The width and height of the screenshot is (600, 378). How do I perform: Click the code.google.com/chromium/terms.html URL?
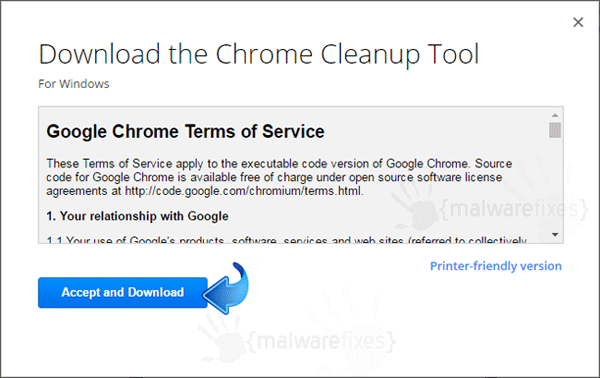coord(243,191)
